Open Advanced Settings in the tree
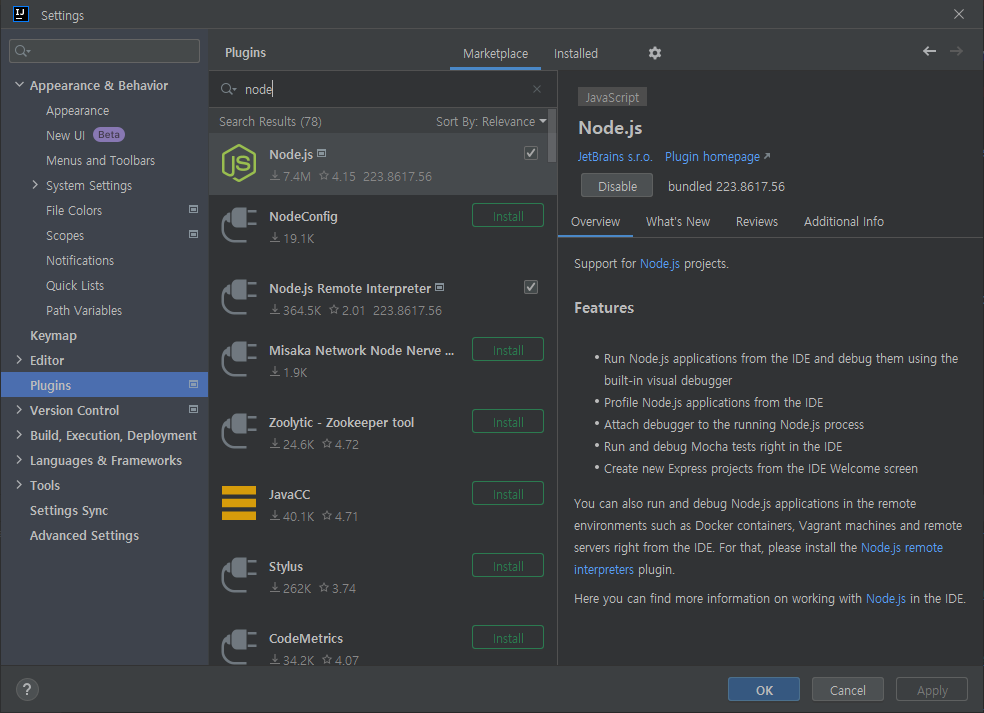This screenshot has height=713, width=984. tap(84, 535)
